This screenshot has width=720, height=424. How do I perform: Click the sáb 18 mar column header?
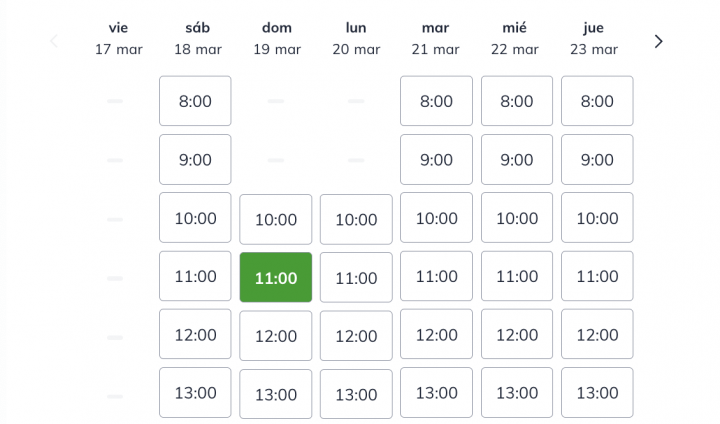[197, 38]
